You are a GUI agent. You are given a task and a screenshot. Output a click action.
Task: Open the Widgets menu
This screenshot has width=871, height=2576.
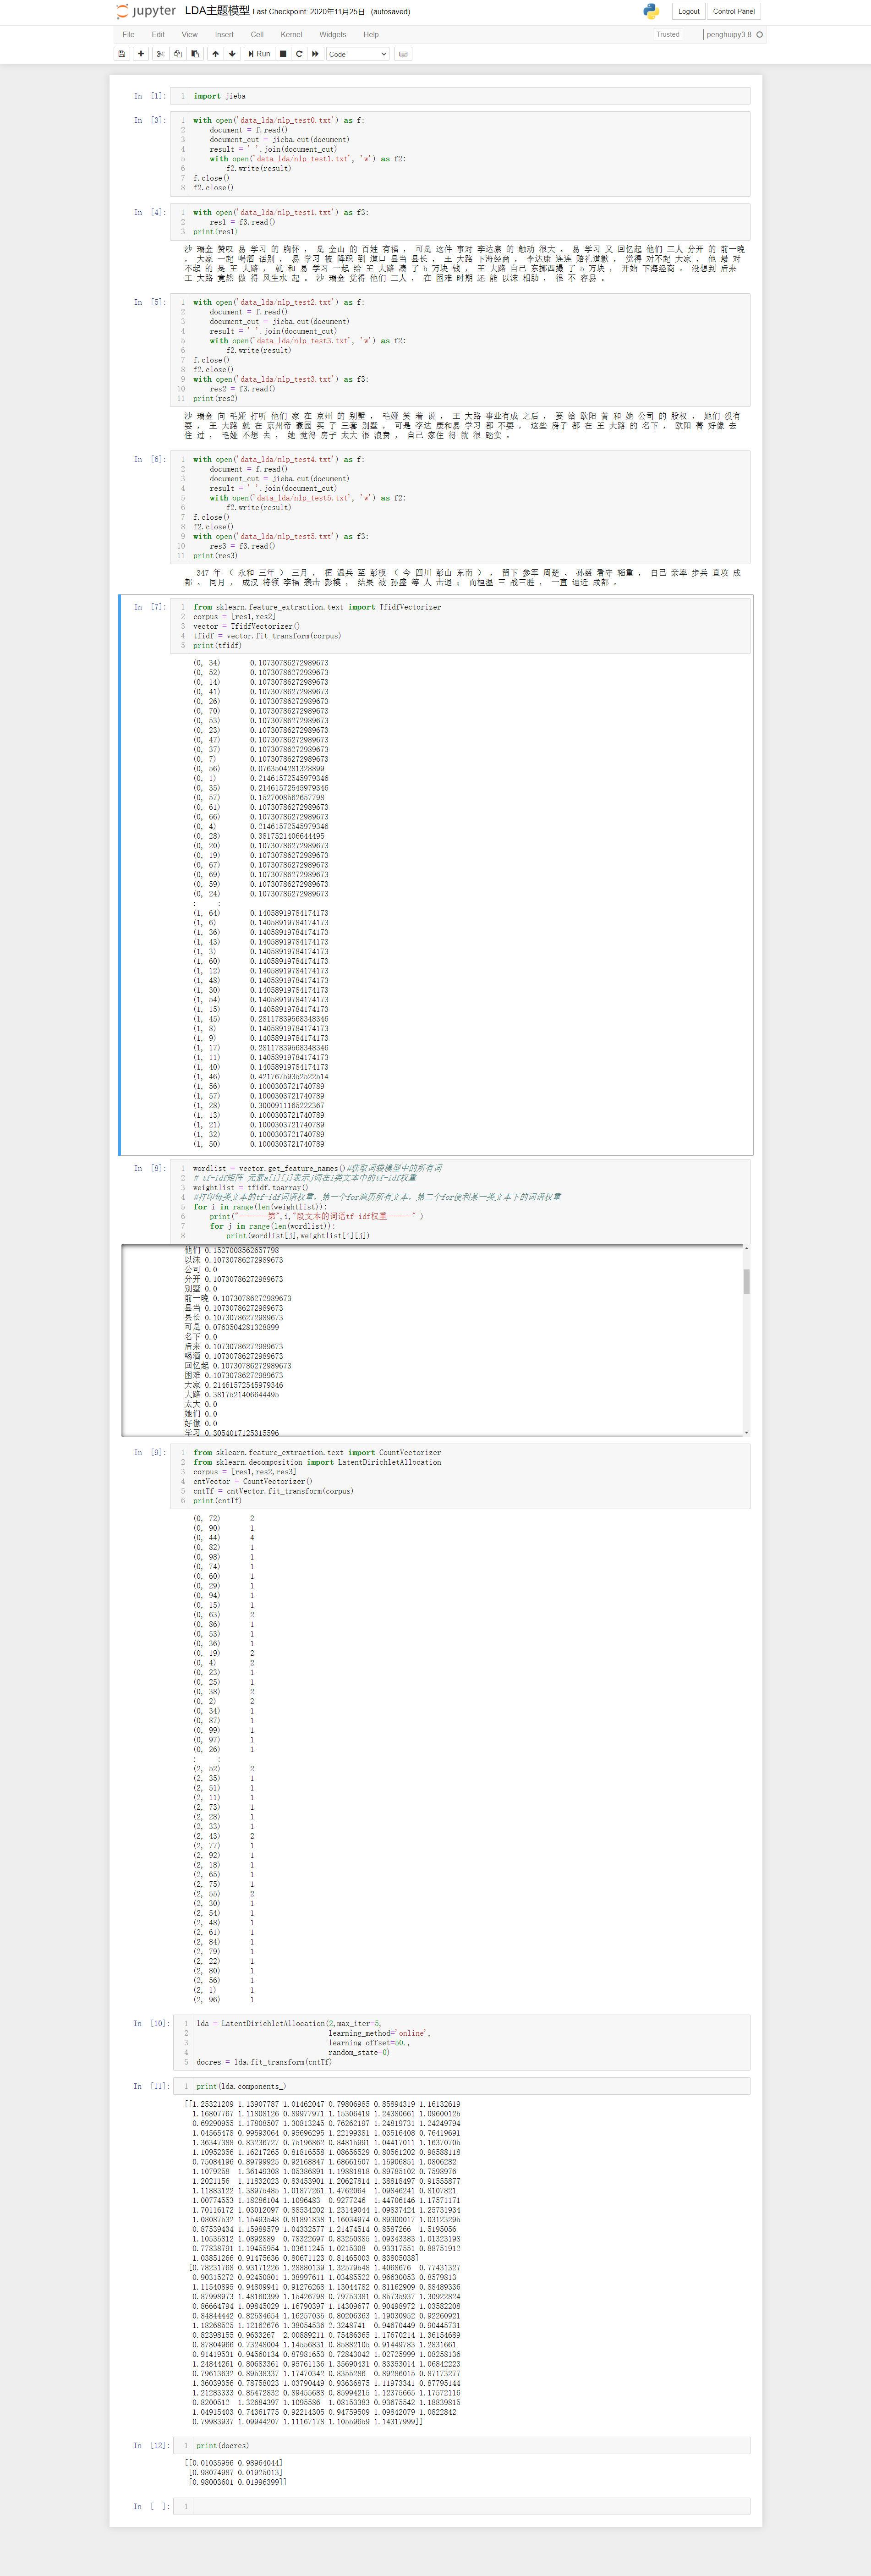[x=332, y=35]
